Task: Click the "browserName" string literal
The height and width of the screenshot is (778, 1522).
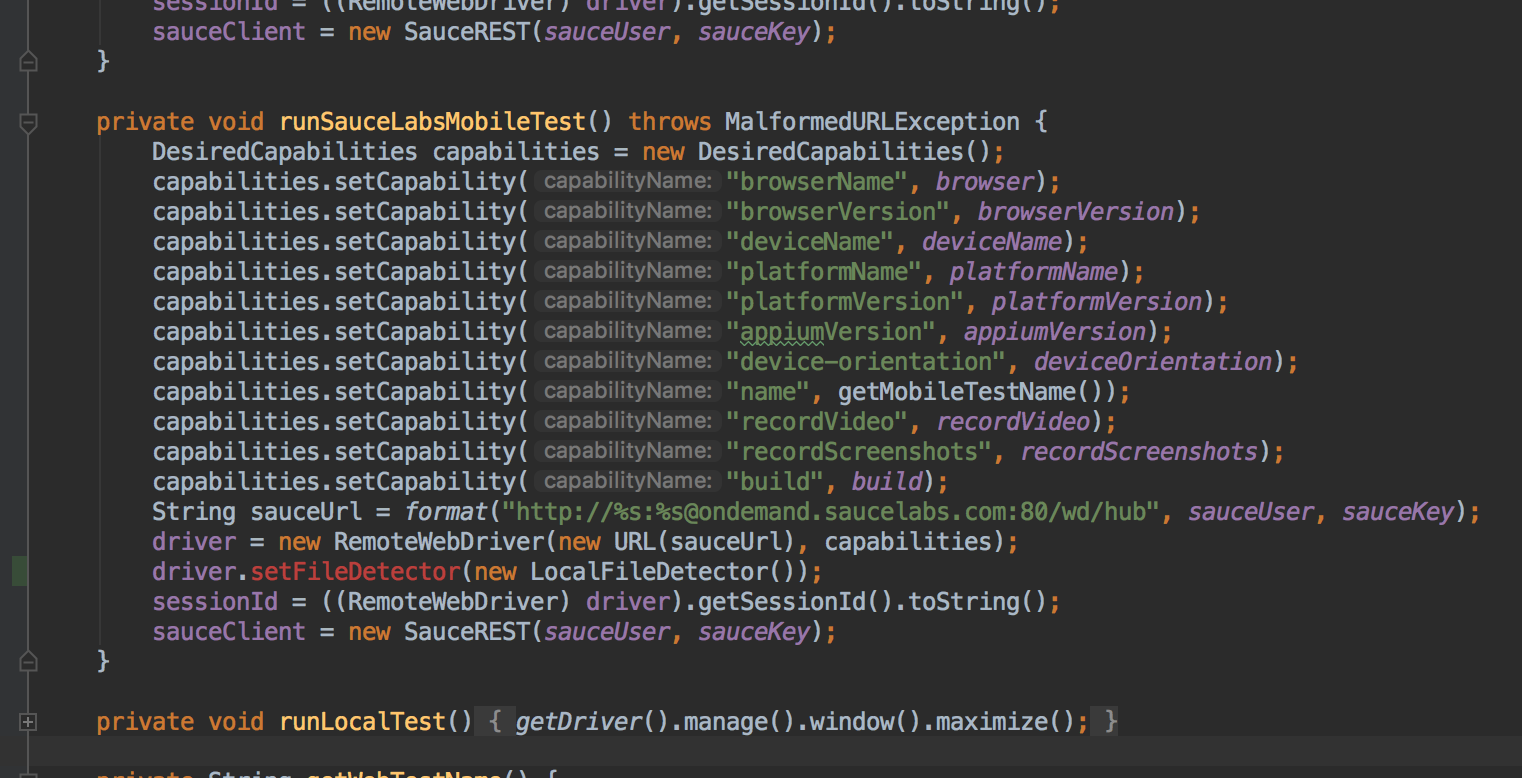Action: [816, 182]
